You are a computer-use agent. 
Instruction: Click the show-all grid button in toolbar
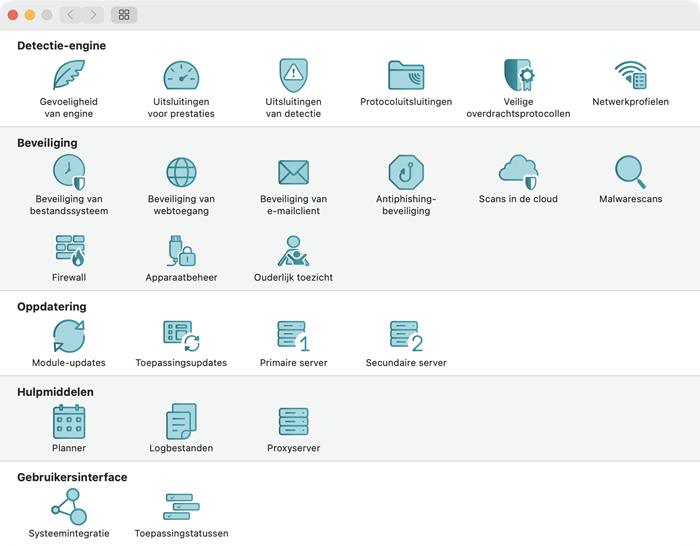[124, 15]
